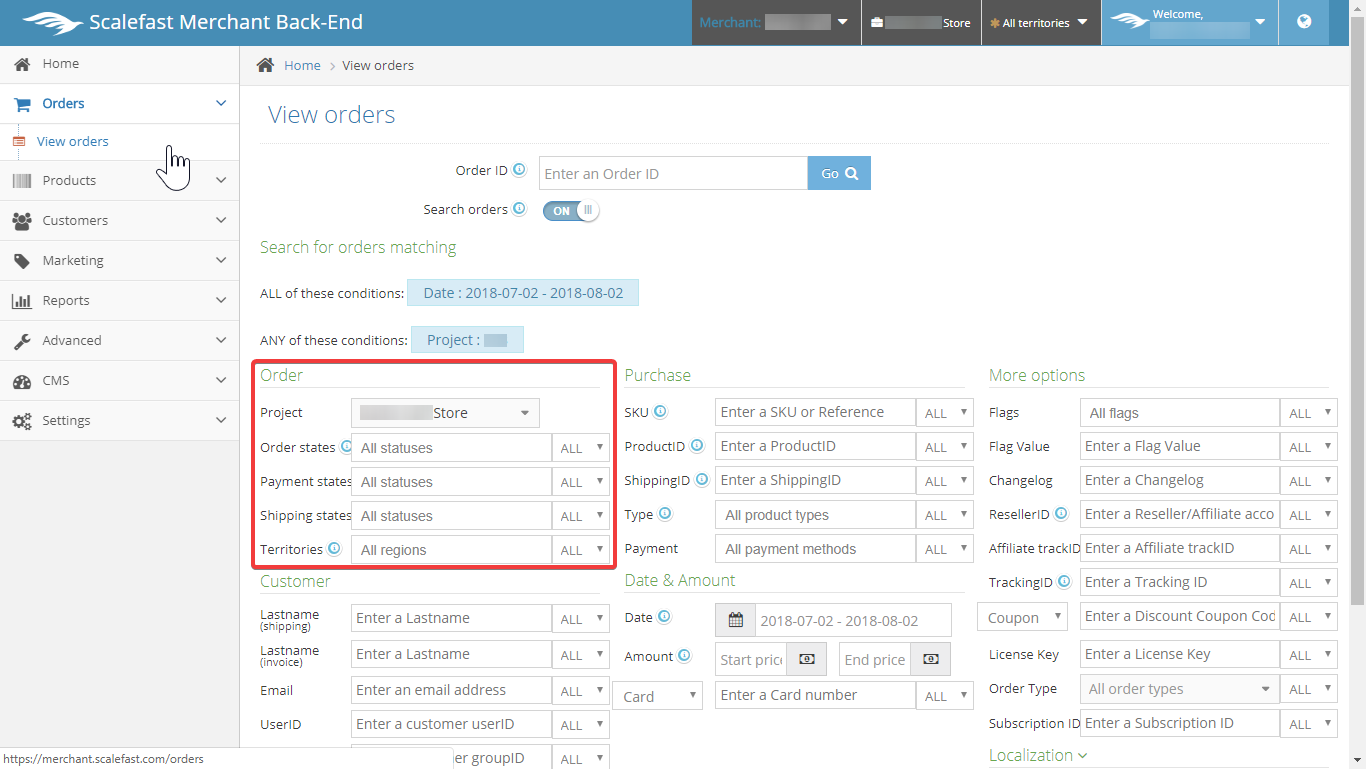The image size is (1366, 769).
Task: Click the info icon next to Search orders
Action: (519, 209)
